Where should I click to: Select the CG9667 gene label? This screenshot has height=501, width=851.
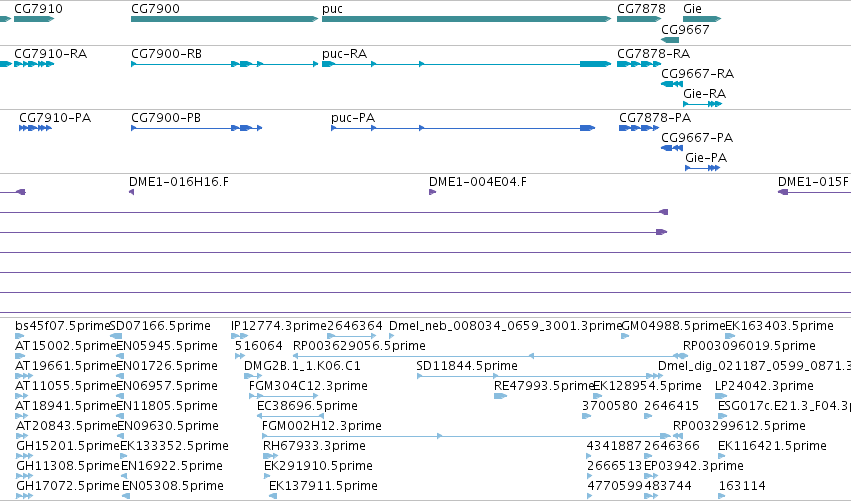685,29
